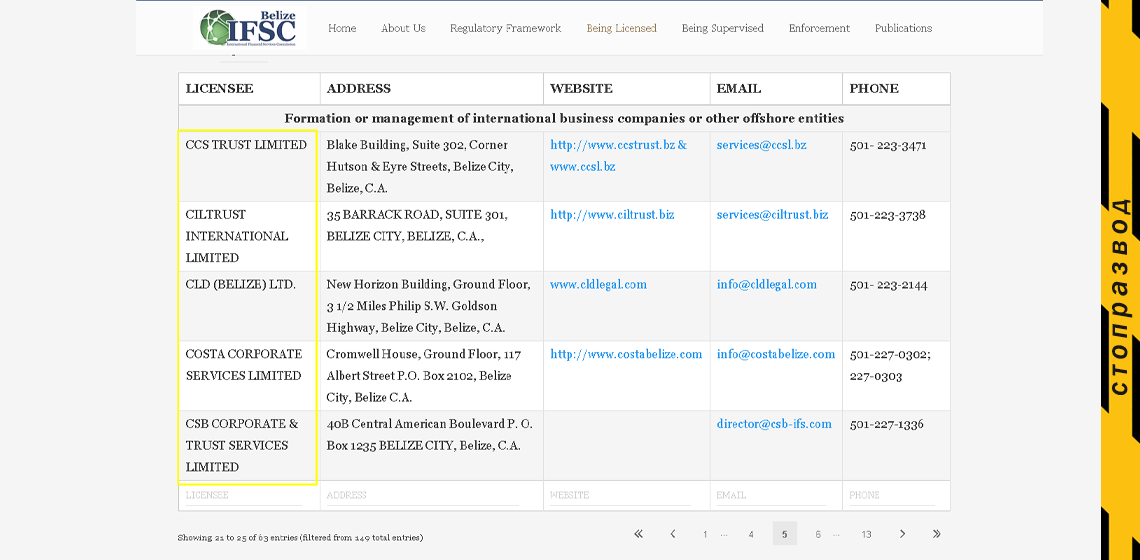This screenshot has width=1140, height=560.
Task: Open http://www.ciltrust.biz link
Action: click(x=612, y=215)
